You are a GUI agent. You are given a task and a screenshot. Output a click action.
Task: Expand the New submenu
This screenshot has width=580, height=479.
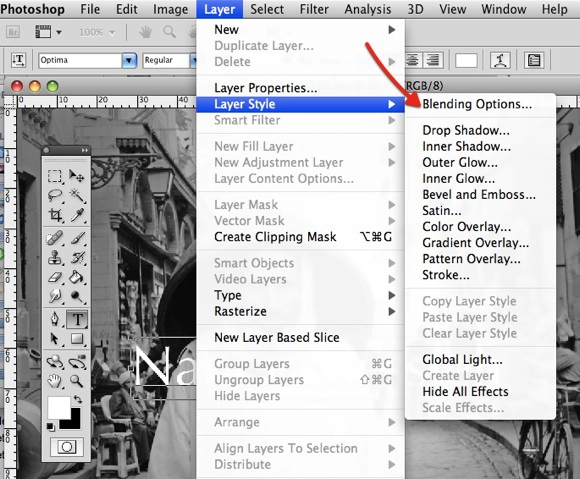point(300,30)
